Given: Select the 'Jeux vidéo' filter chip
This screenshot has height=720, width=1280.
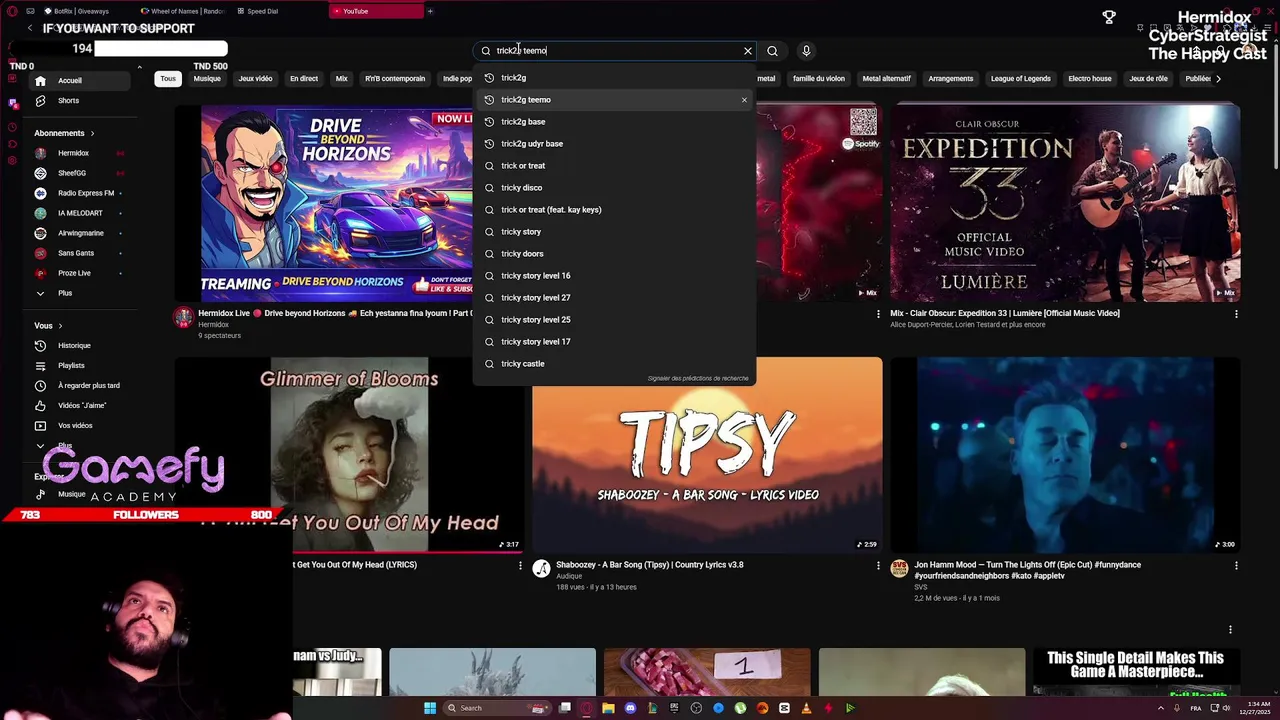Looking at the screenshot, I should [x=255, y=78].
